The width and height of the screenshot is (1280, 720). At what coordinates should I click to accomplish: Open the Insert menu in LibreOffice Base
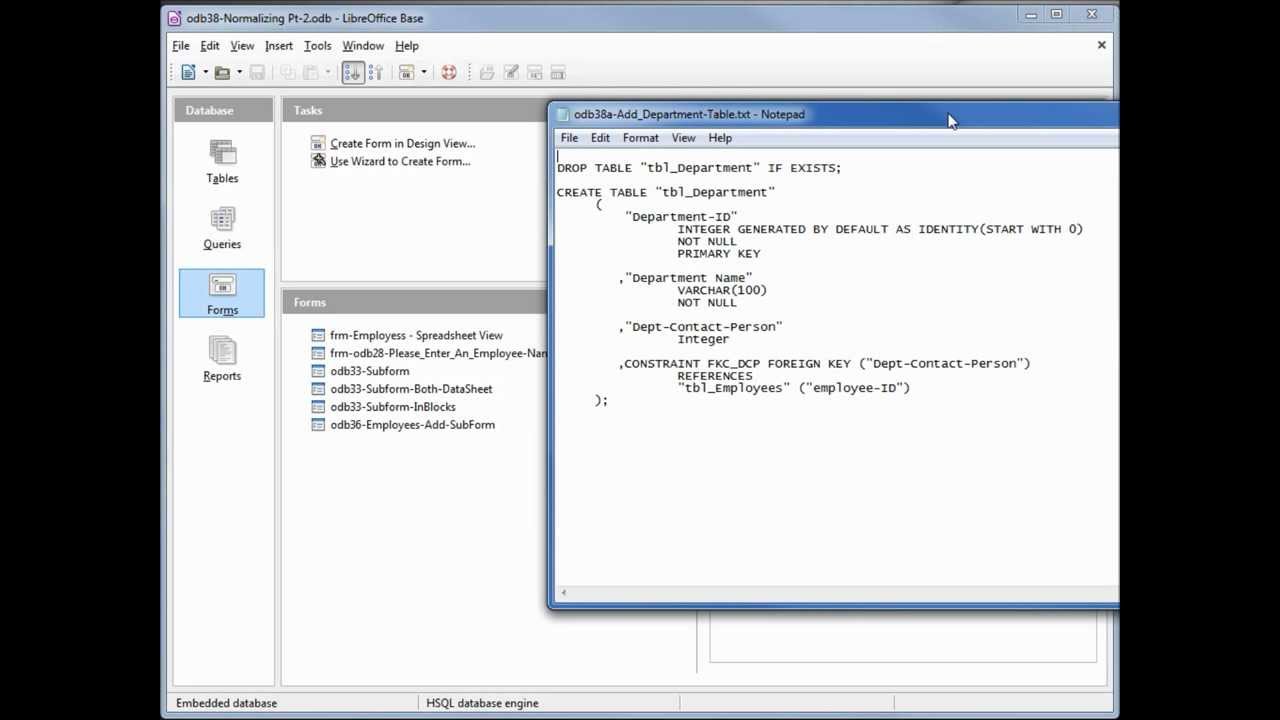click(279, 46)
